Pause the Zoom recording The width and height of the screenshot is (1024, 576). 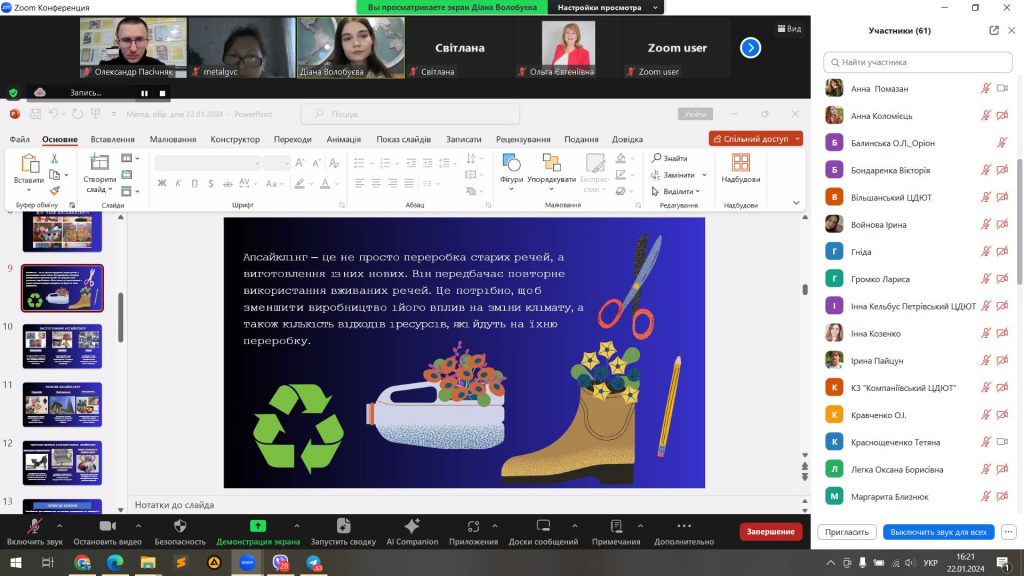[x=144, y=93]
